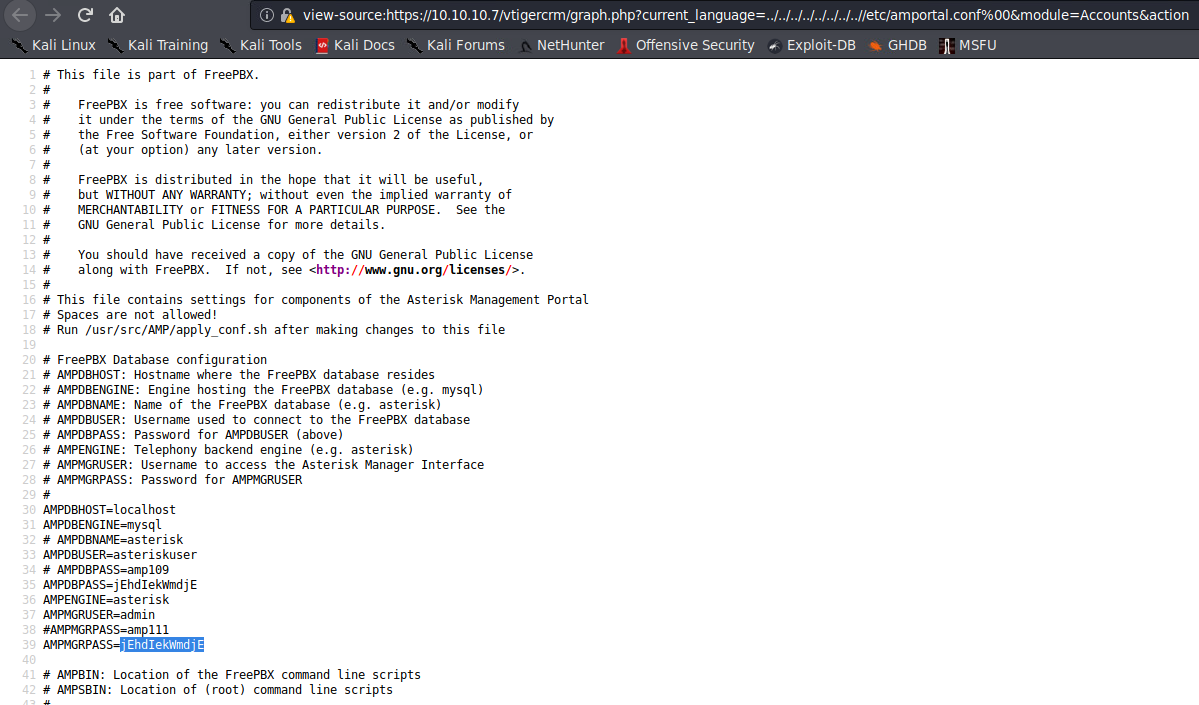The image size is (1199, 705).
Task: Show site information icon in address bar
Action: pyautogui.click(x=266, y=15)
